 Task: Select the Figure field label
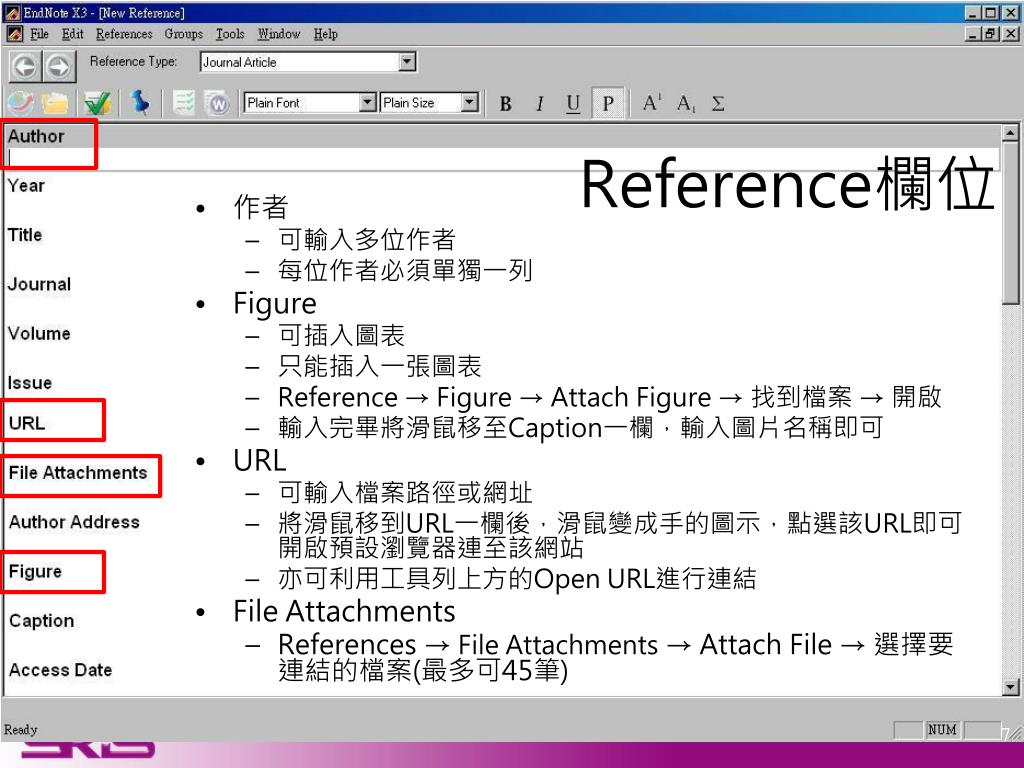point(35,571)
